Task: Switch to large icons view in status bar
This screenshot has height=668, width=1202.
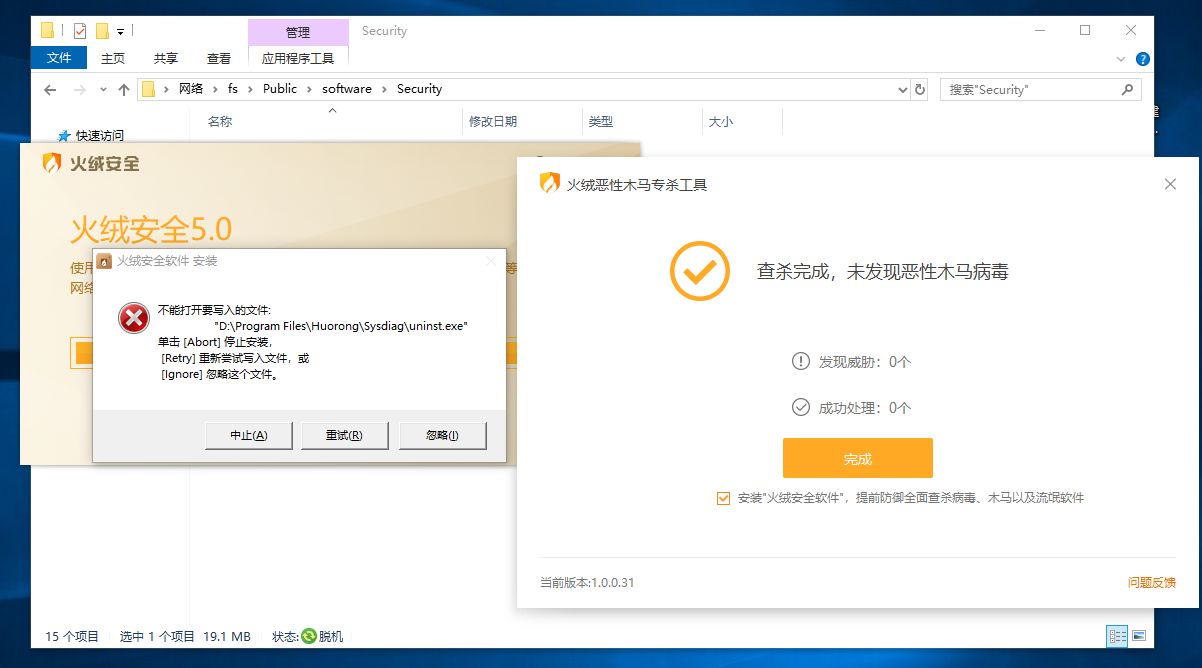Action: pyautogui.click(x=1138, y=636)
